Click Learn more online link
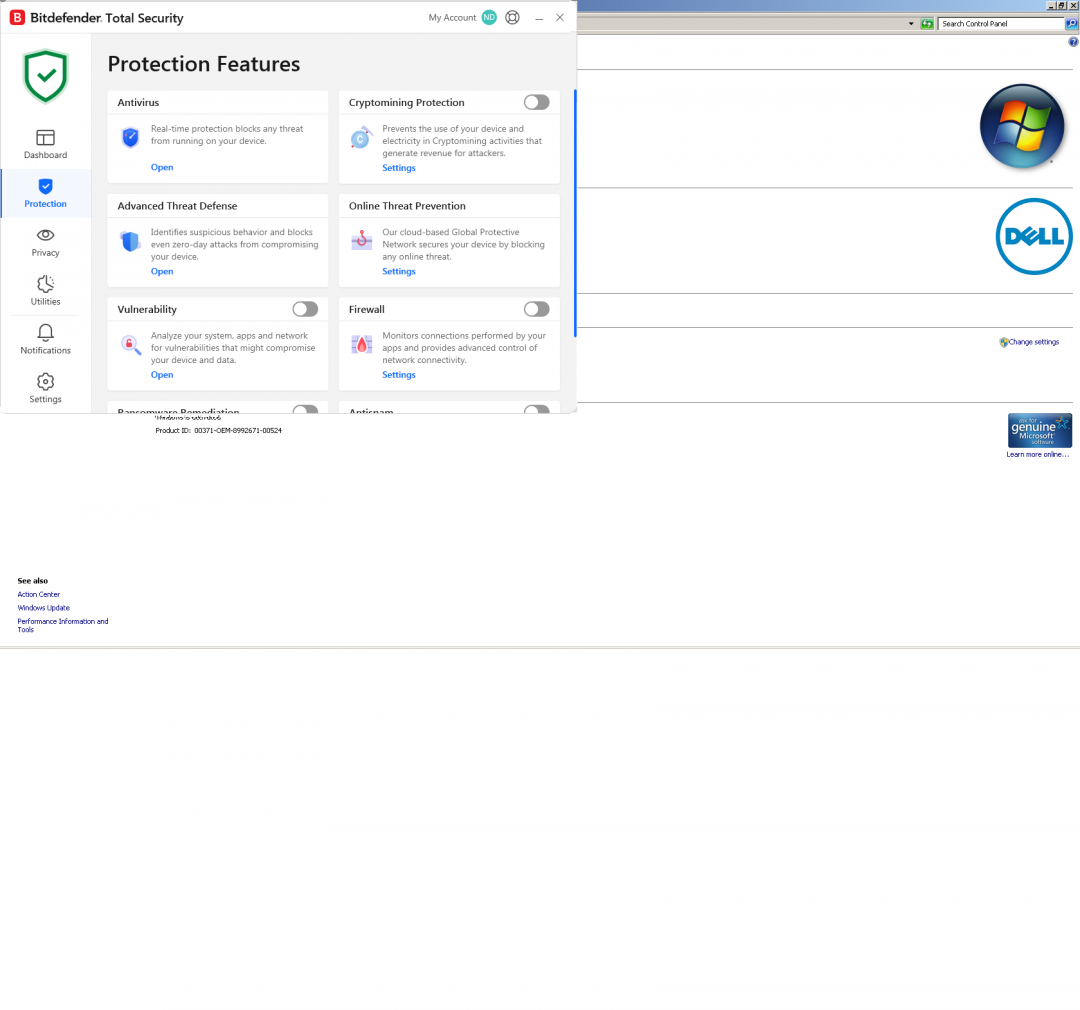 click(1037, 455)
